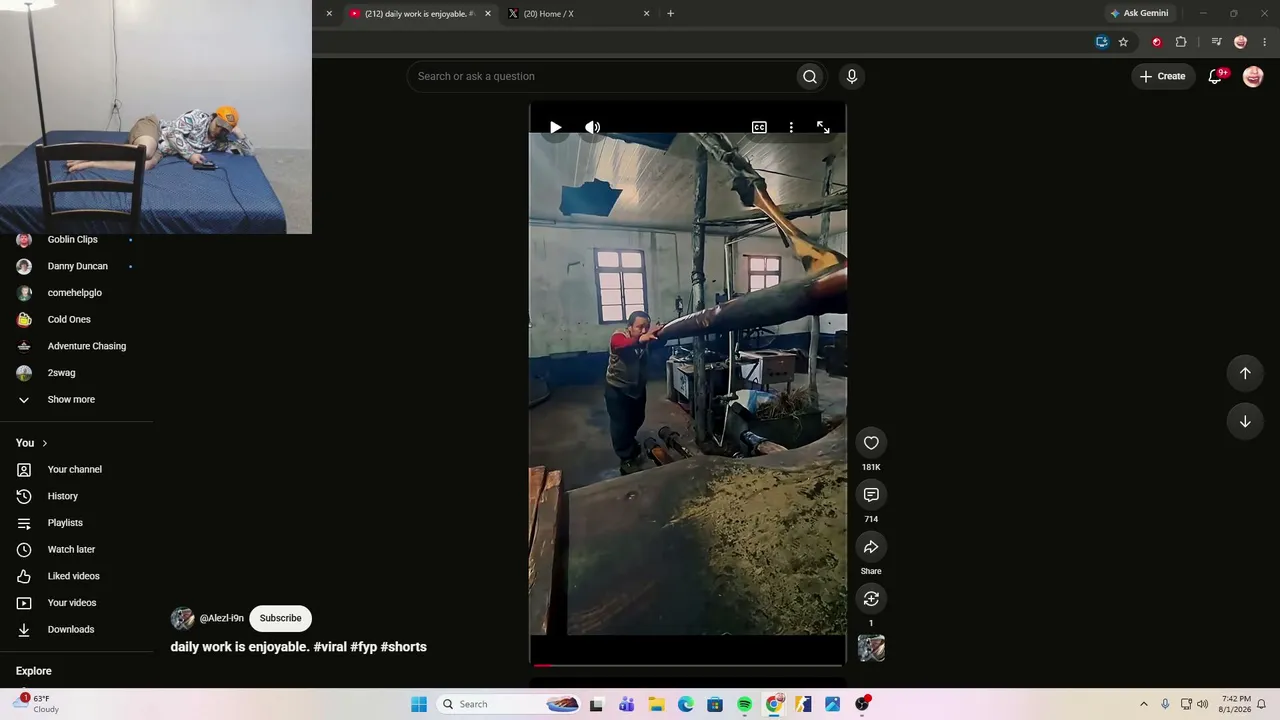
Task: Open the comments showing 714
Action: [x=871, y=495]
